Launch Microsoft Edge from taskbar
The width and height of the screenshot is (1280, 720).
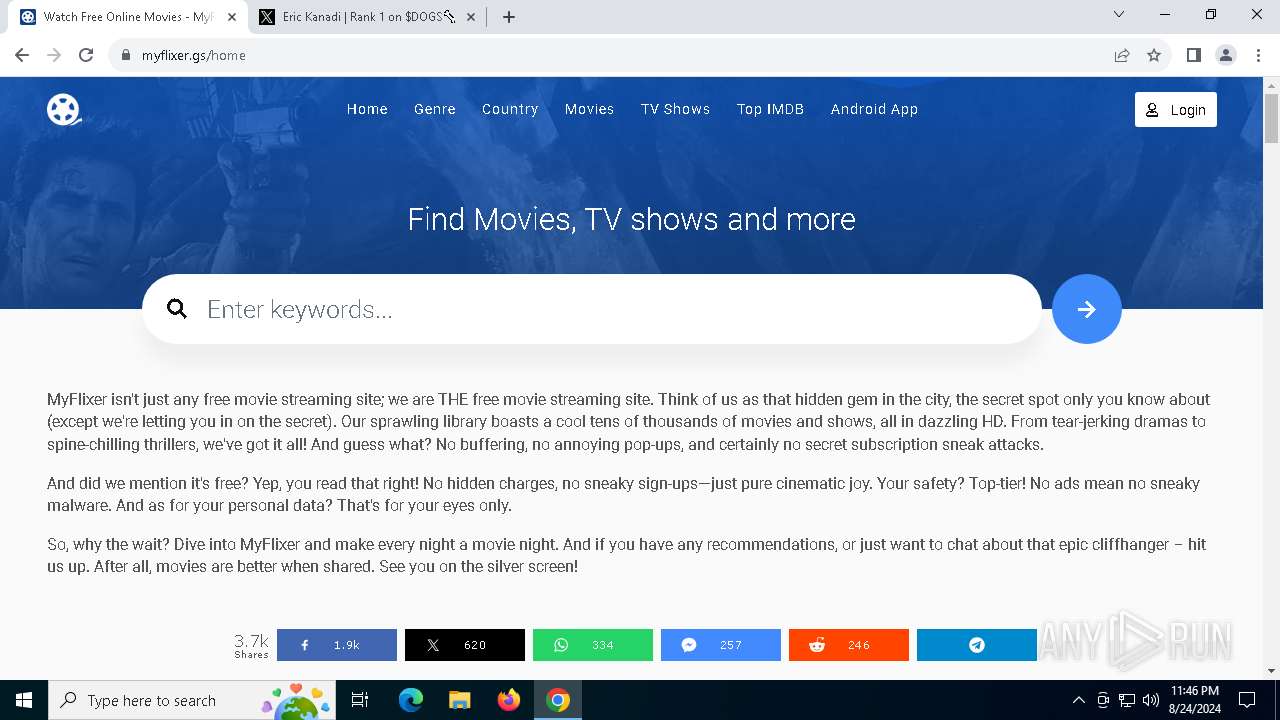pyautogui.click(x=411, y=700)
